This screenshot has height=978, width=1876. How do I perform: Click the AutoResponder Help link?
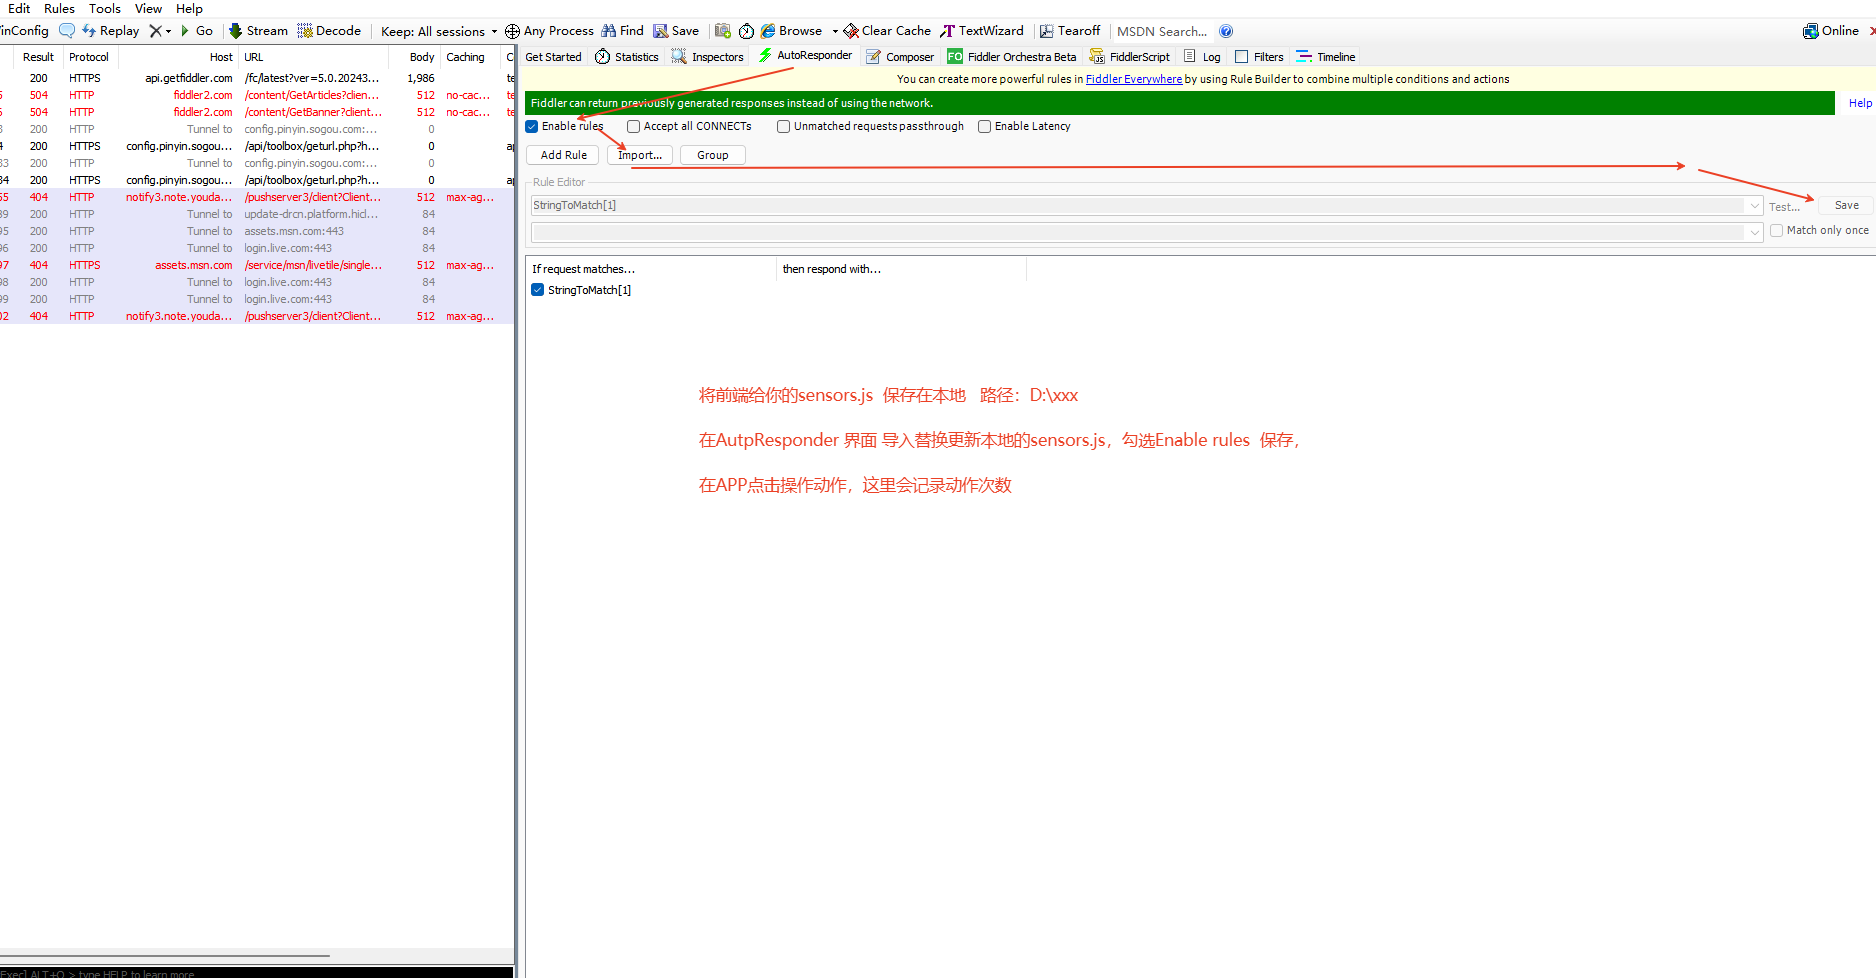(x=1860, y=103)
